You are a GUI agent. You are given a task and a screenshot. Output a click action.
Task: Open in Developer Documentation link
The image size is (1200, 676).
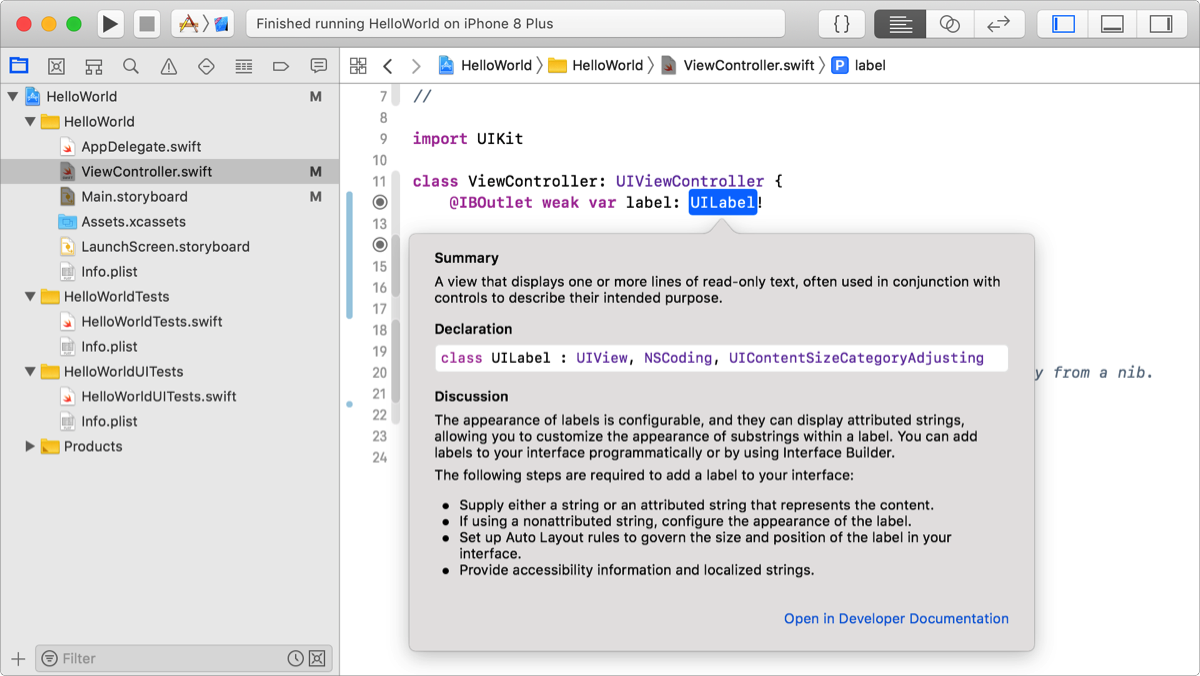tap(896, 619)
